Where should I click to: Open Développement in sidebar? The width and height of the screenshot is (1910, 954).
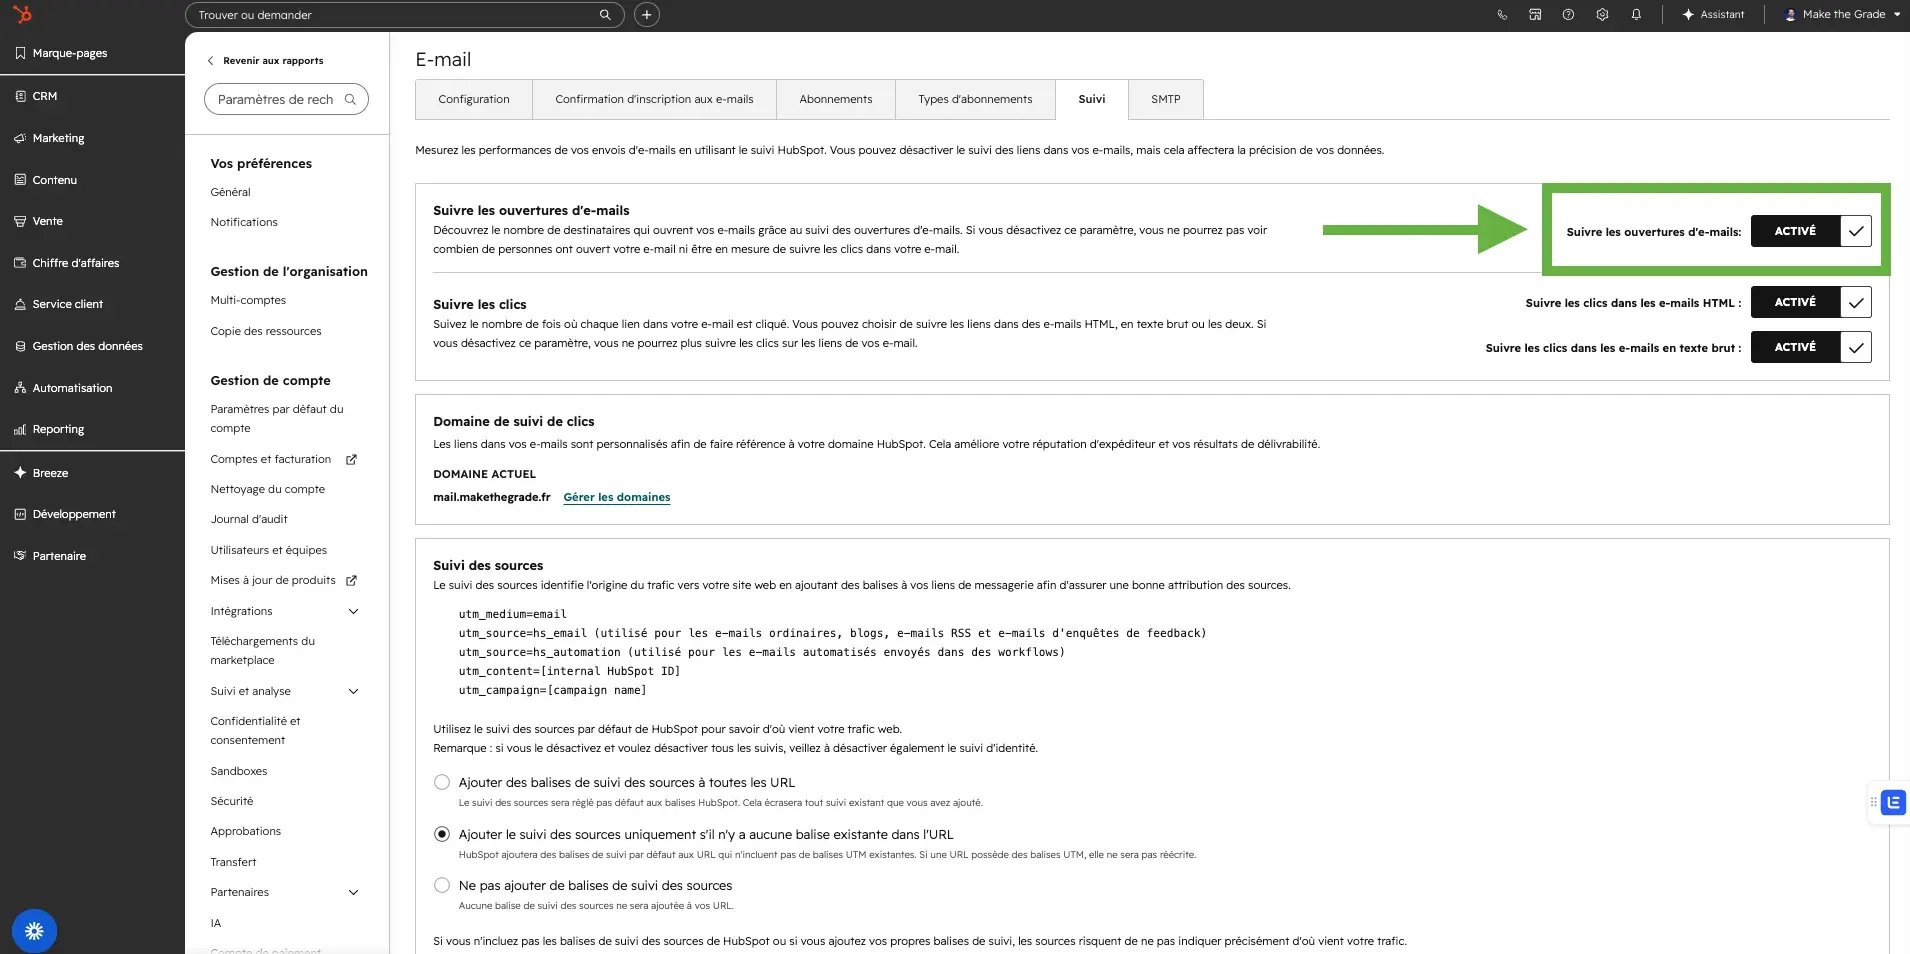pyautogui.click(x=65, y=514)
